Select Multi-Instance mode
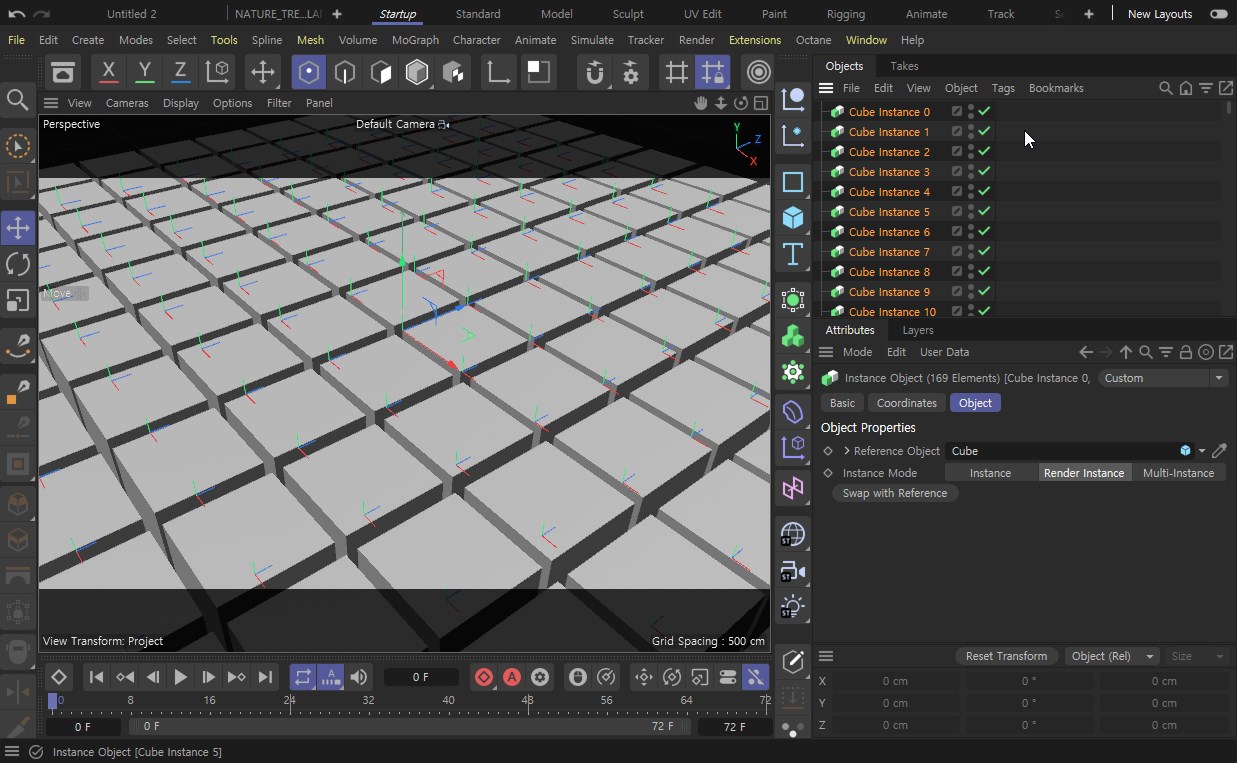The width and height of the screenshot is (1237, 763). (1178, 472)
